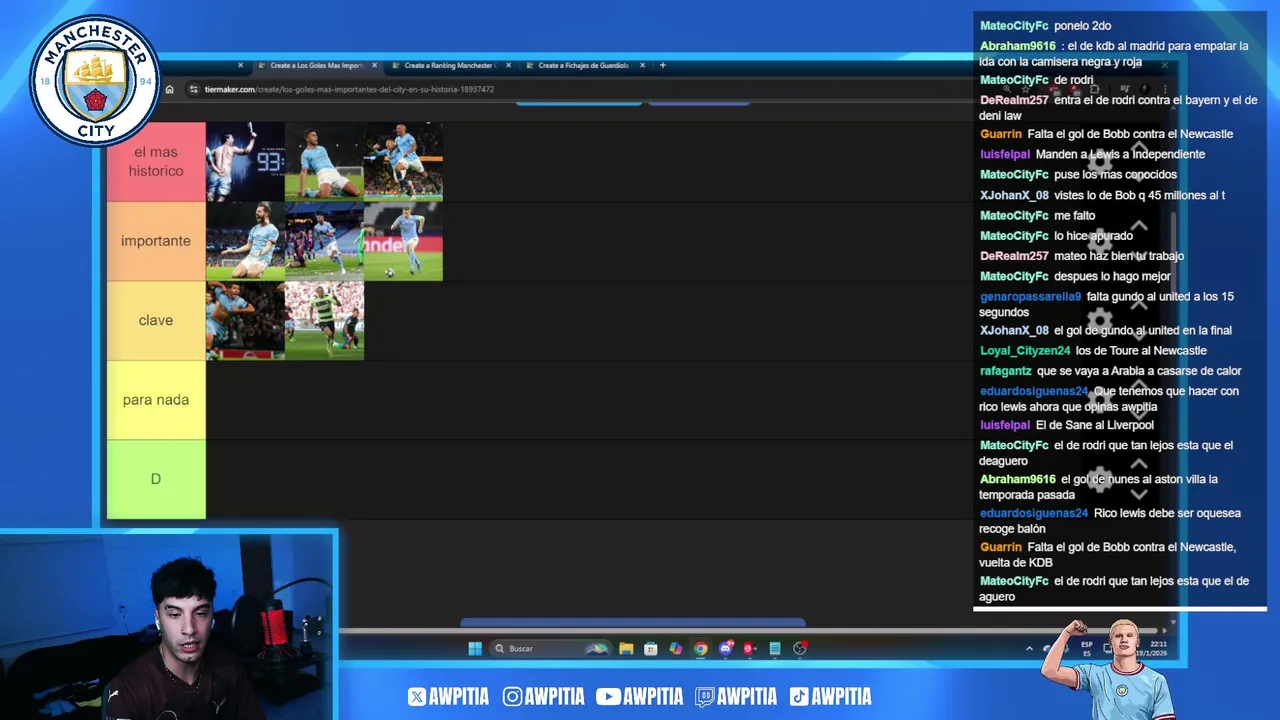Click chat username 'Abraham9616' near 'nunes' message
The width and height of the screenshot is (1280, 720).
pyautogui.click(x=1018, y=479)
